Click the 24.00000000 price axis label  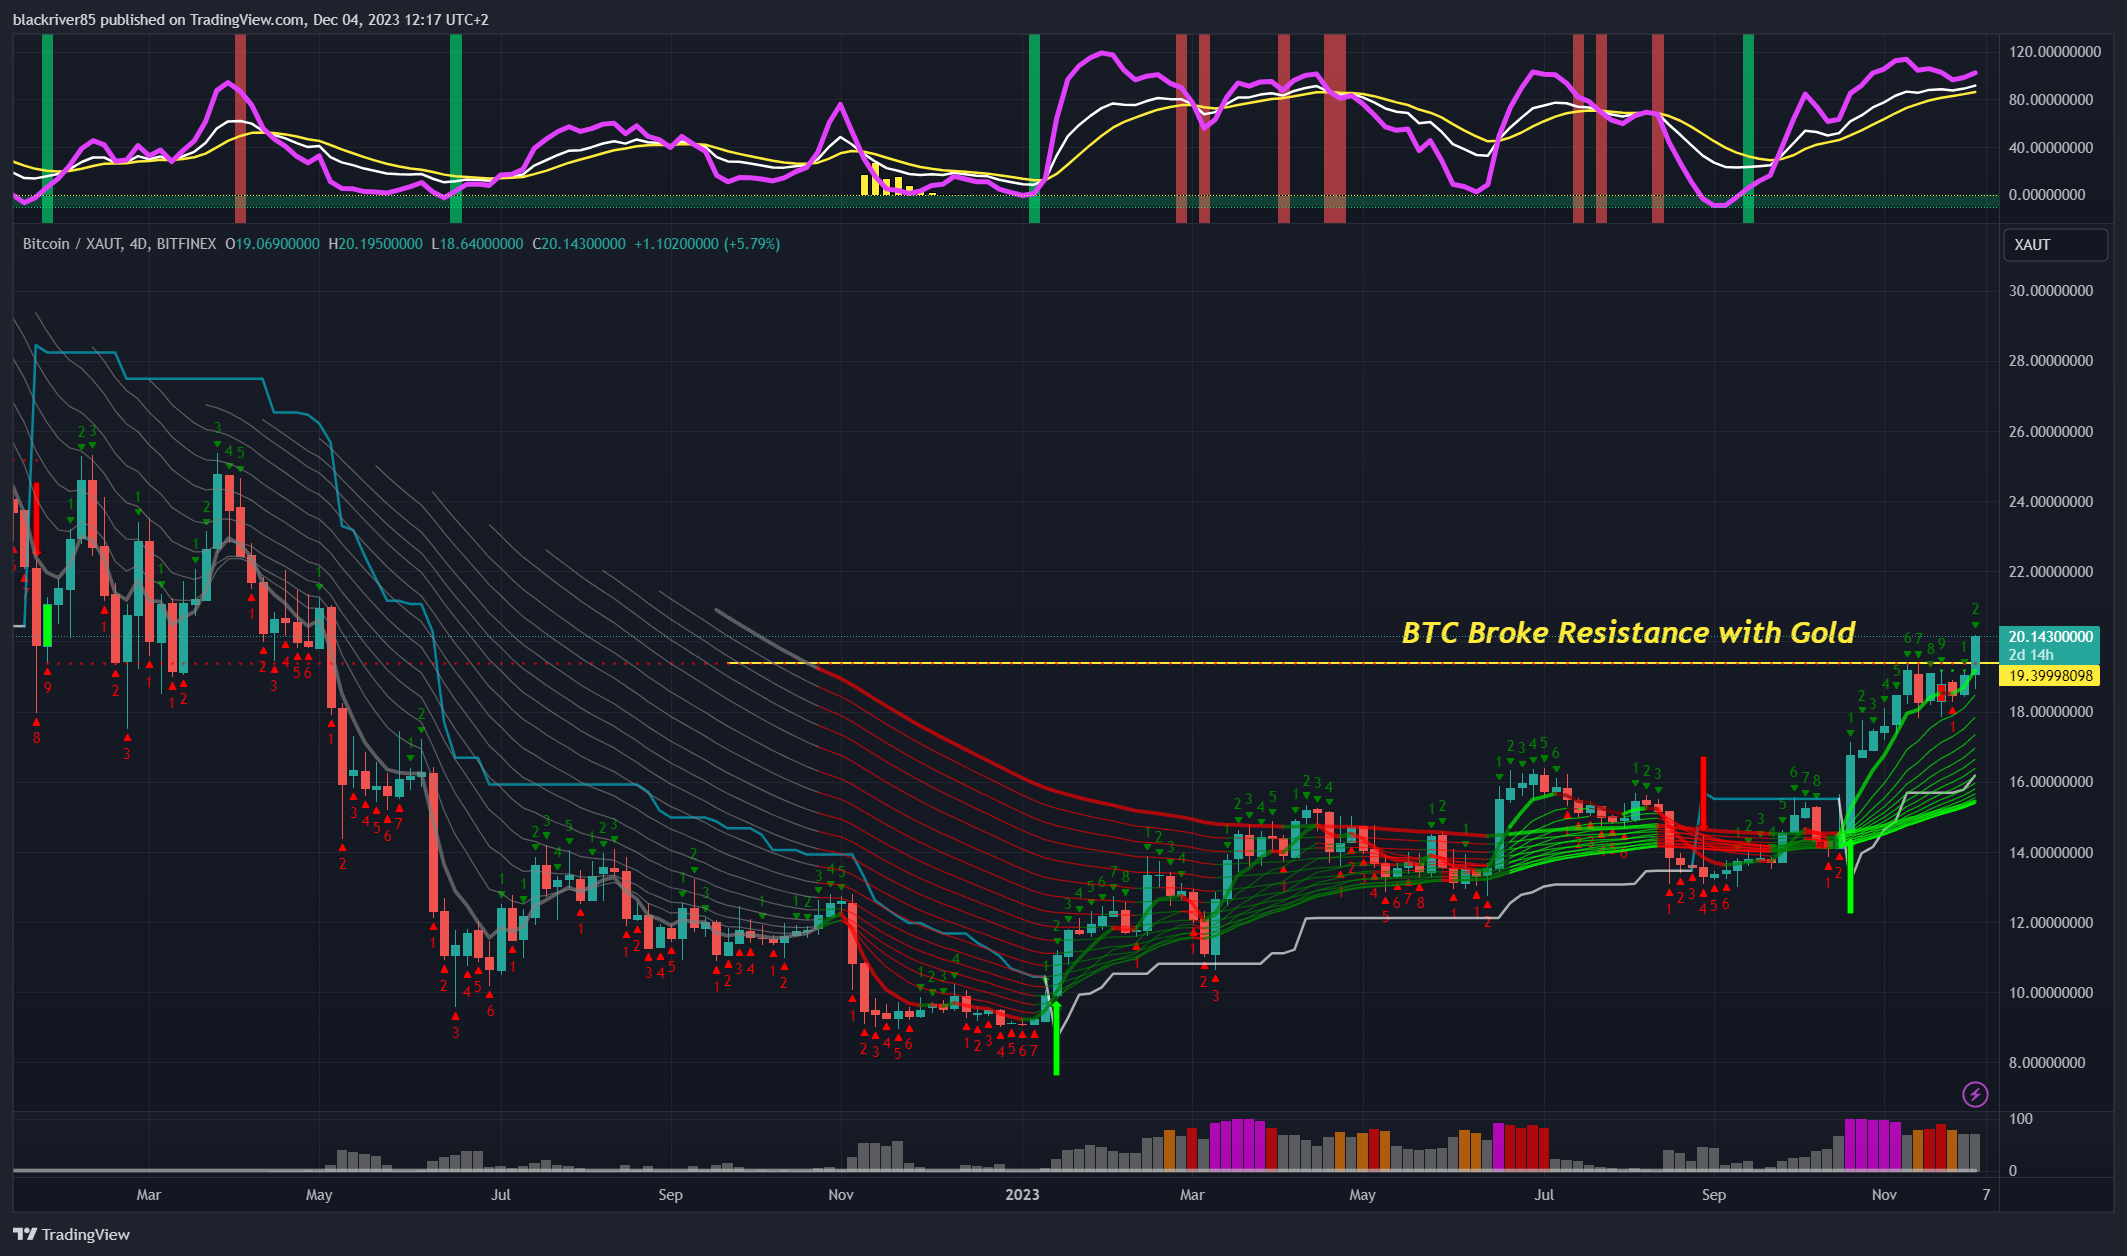coord(2050,502)
